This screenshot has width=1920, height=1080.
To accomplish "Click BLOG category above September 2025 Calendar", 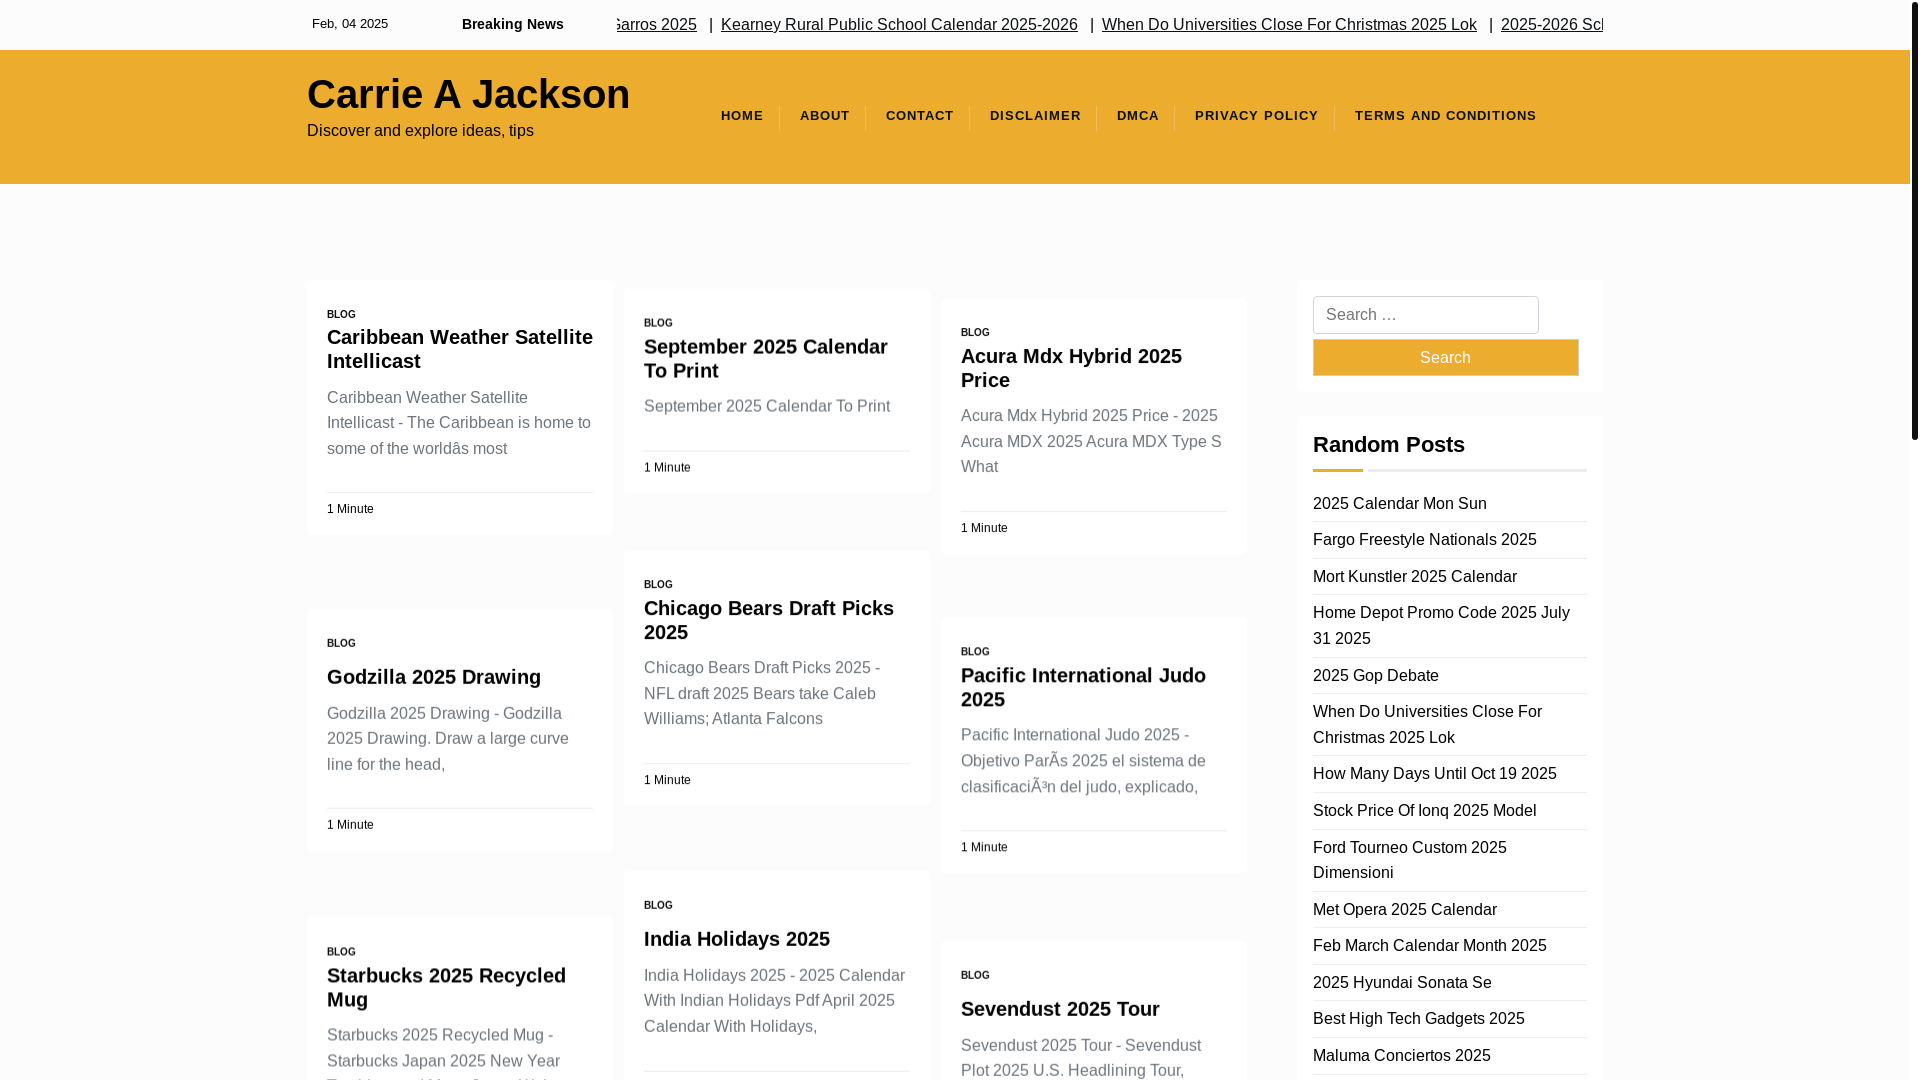I will coord(658,323).
